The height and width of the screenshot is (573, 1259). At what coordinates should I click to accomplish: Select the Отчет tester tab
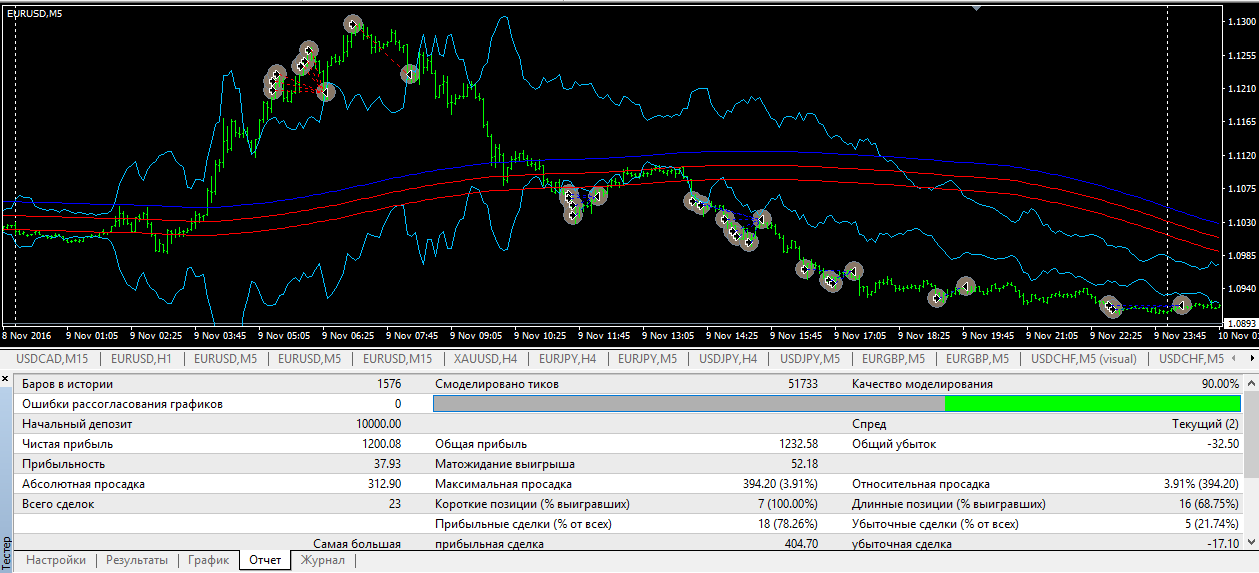(x=265, y=560)
